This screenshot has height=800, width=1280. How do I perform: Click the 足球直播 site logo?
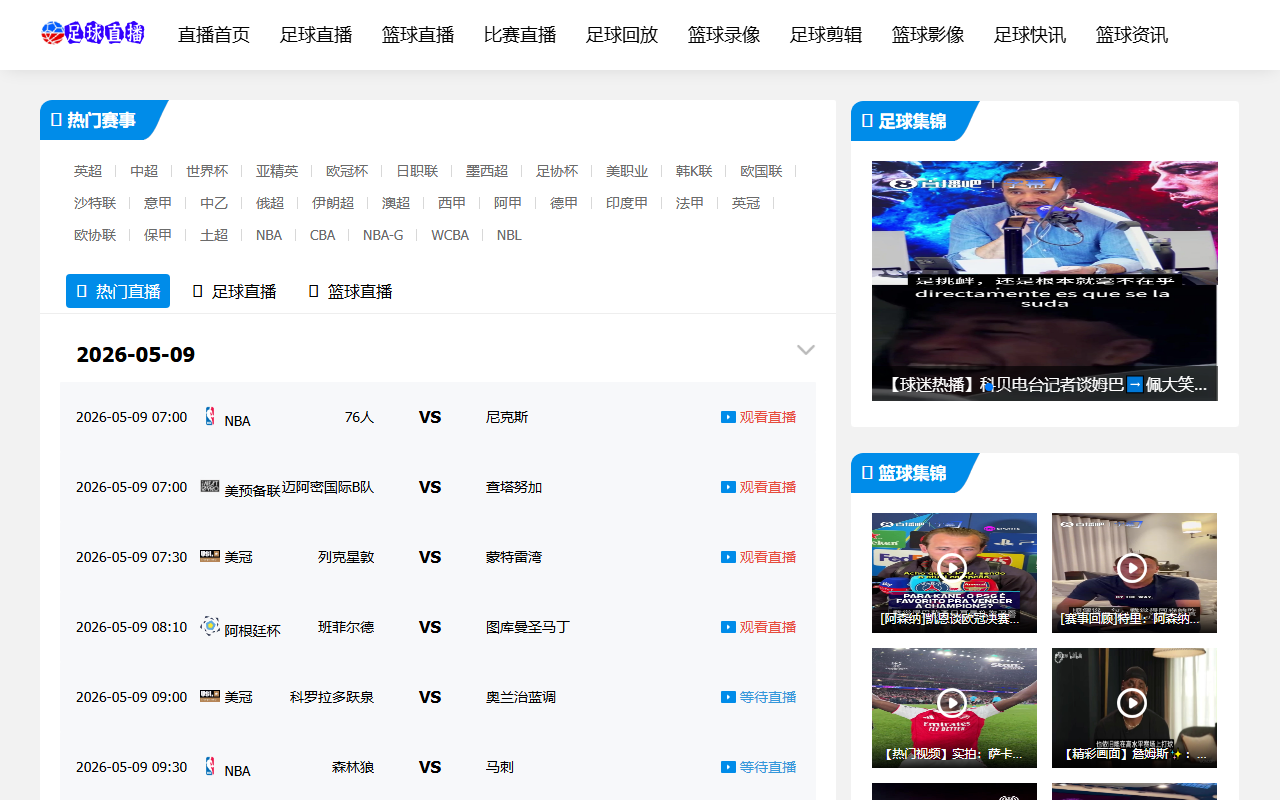tap(93, 34)
